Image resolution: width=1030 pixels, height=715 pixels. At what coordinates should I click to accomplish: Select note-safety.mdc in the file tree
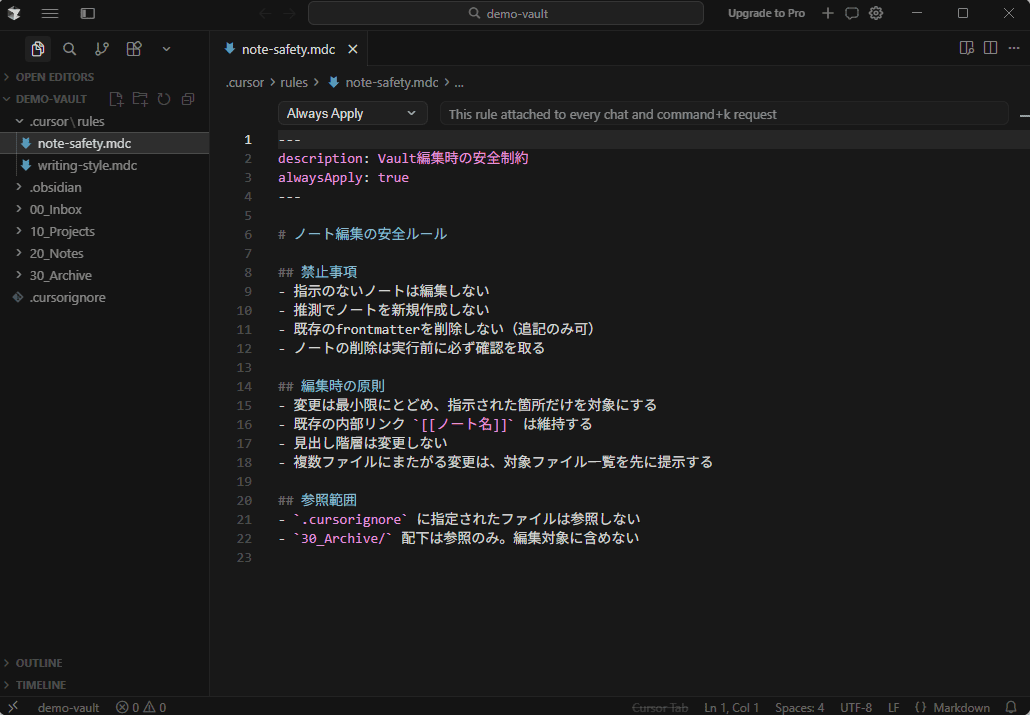(x=104, y=143)
